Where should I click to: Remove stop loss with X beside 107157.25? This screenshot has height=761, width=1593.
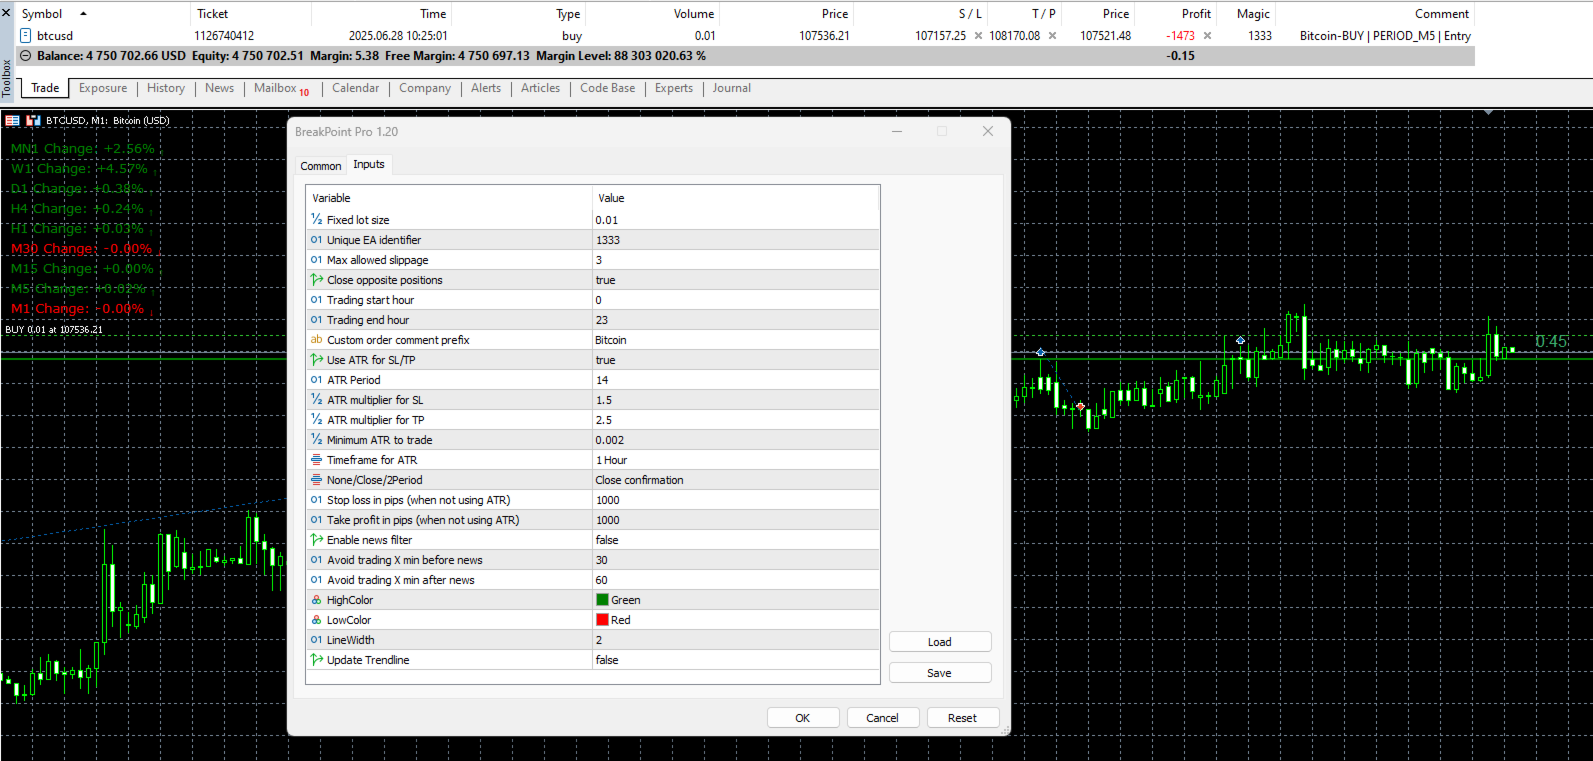pyautogui.click(x=978, y=36)
